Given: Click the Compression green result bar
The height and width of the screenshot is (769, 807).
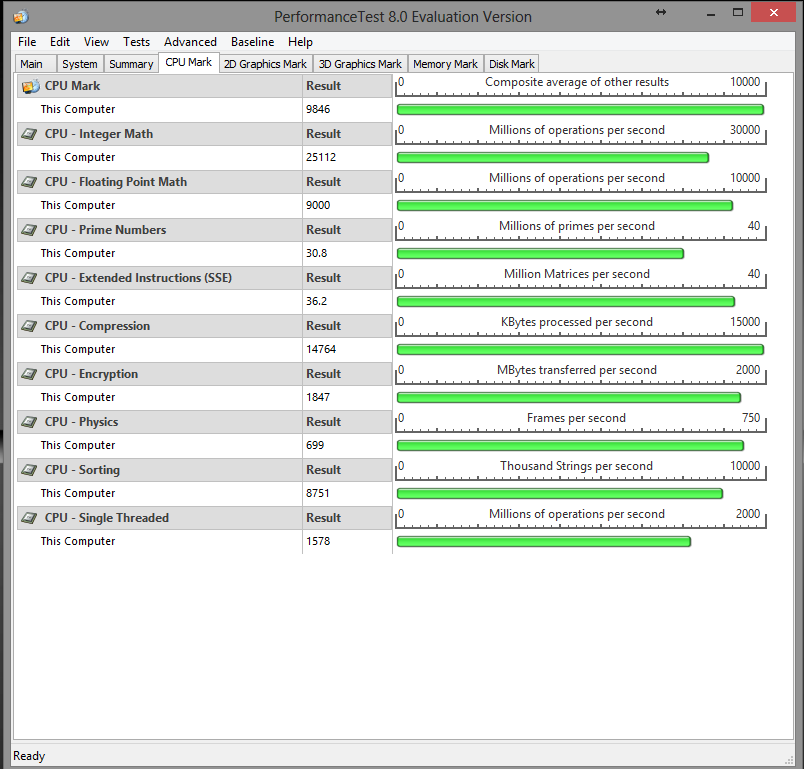Looking at the screenshot, I should pyautogui.click(x=581, y=349).
